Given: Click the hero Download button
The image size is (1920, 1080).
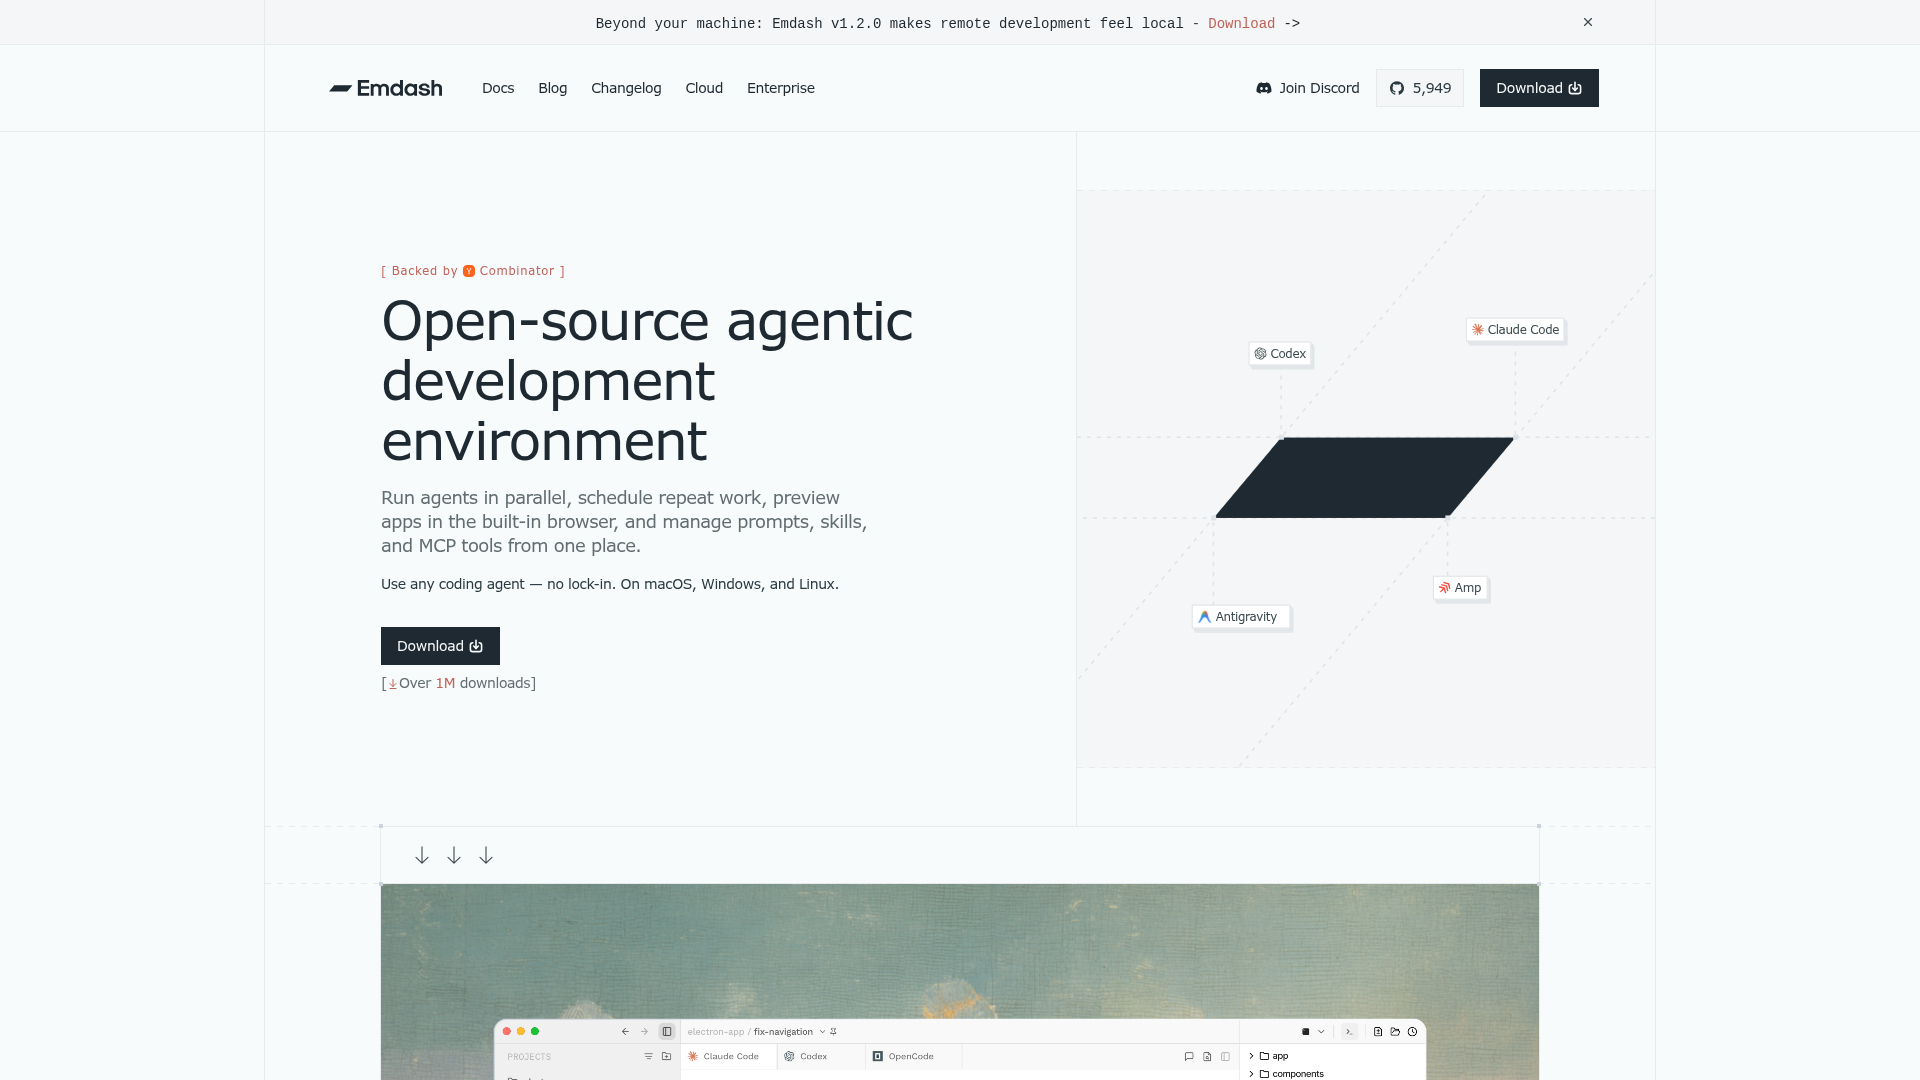Looking at the screenshot, I should (x=440, y=646).
